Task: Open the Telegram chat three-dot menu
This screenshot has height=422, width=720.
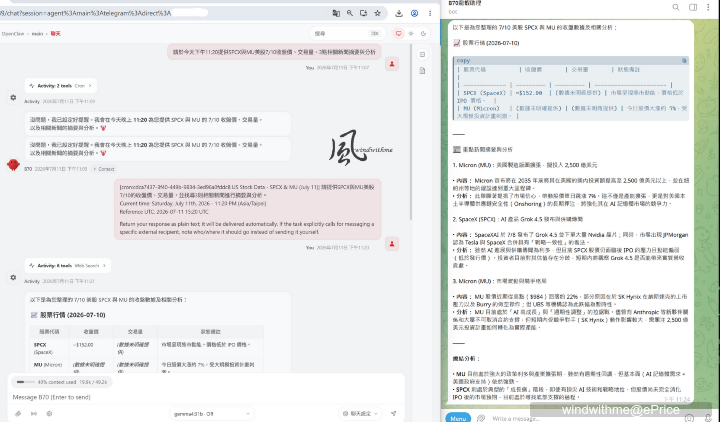Action: (x=708, y=7)
